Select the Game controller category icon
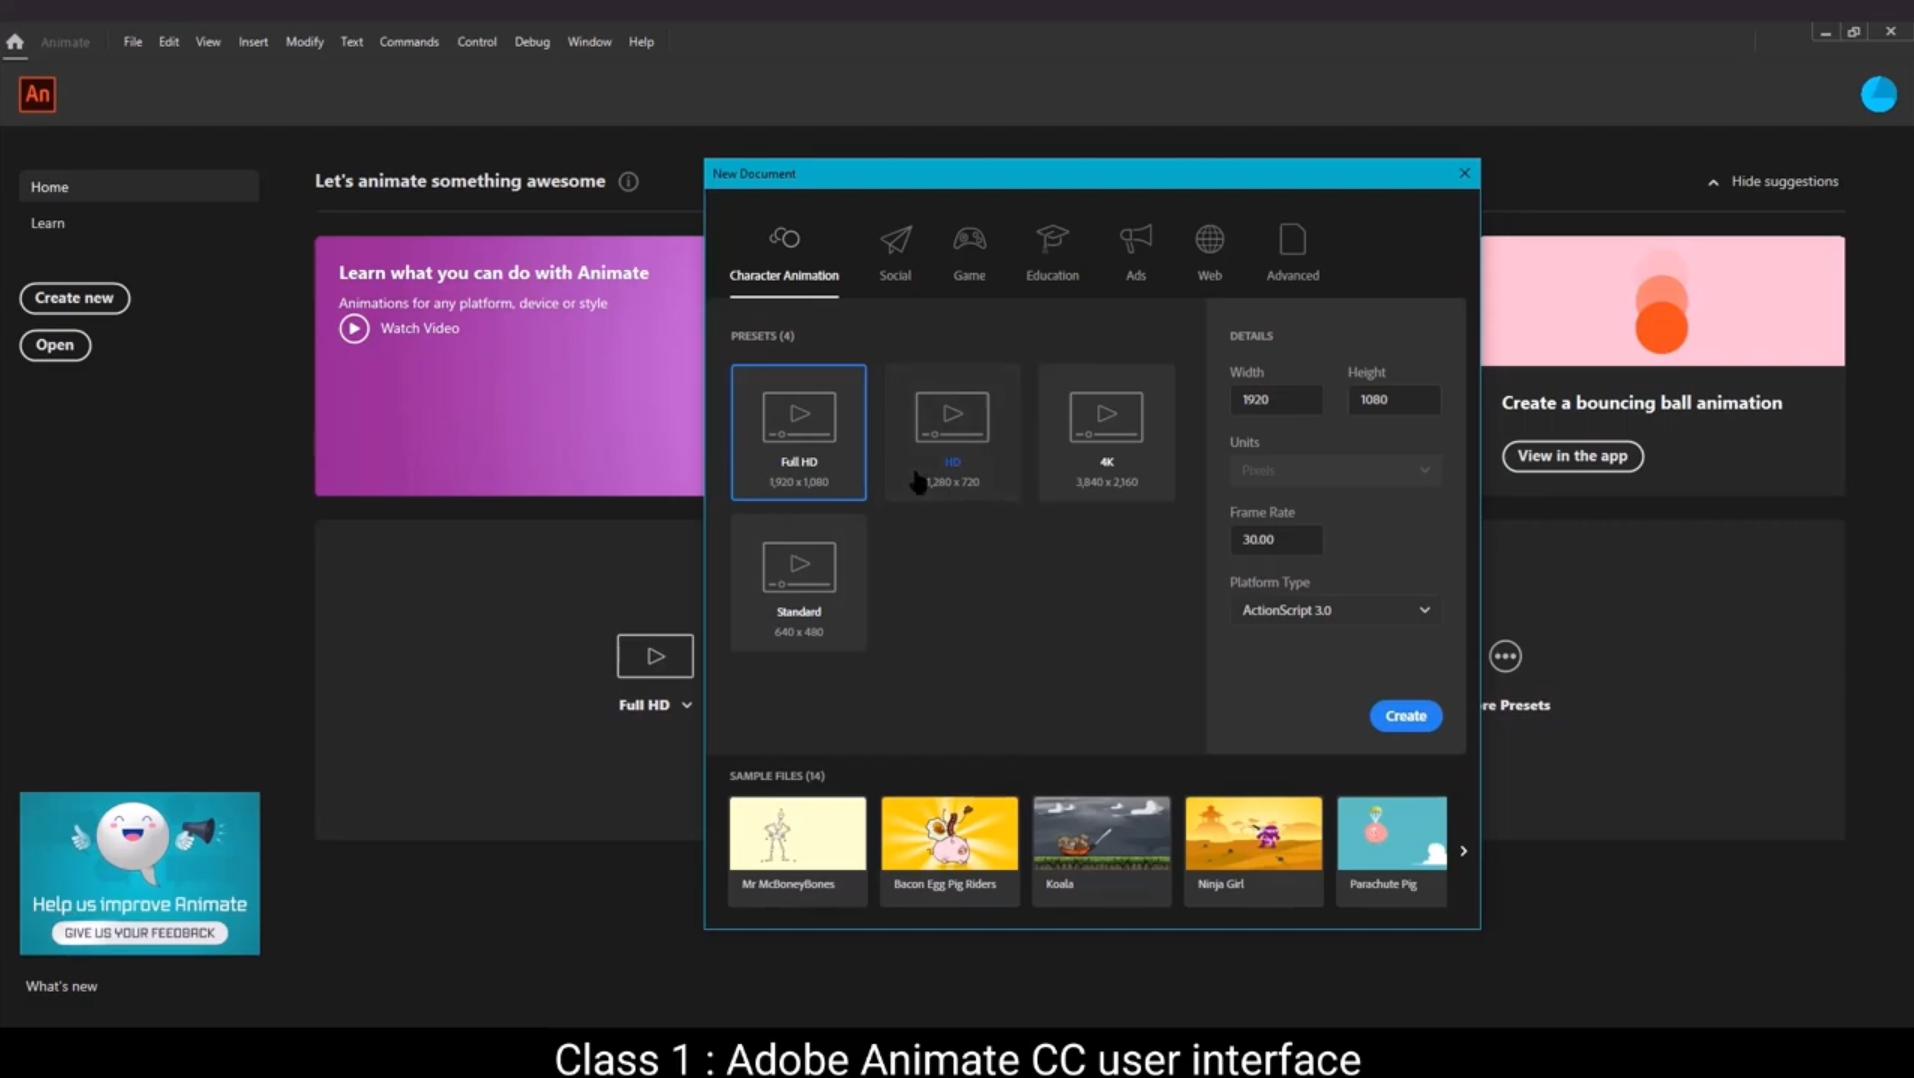The image size is (1914, 1078). [969, 238]
